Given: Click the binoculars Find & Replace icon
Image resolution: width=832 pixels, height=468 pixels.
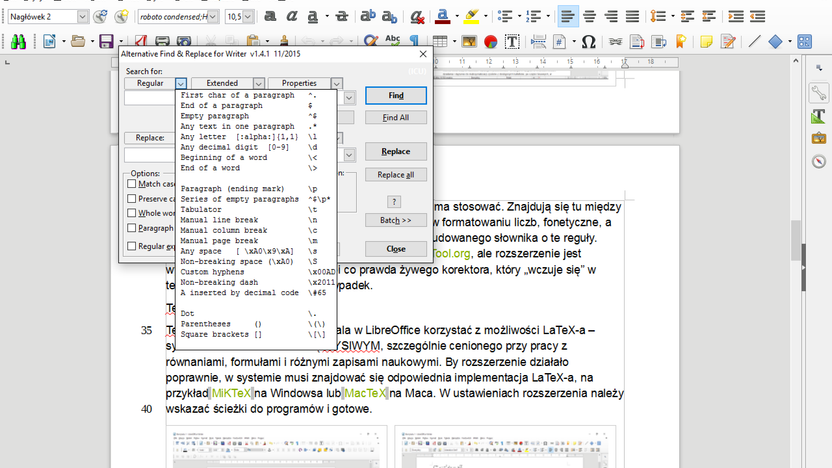Looking at the screenshot, I should (18, 41).
